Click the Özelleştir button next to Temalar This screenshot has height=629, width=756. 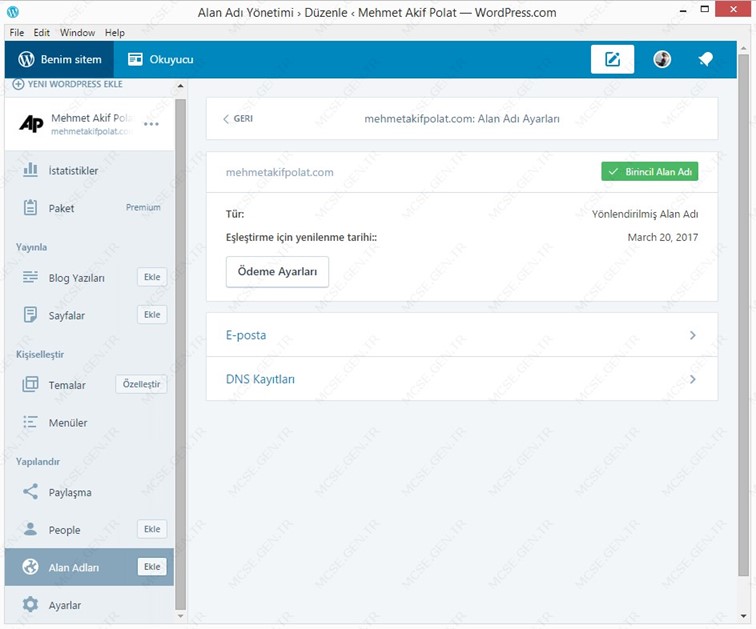point(141,384)
